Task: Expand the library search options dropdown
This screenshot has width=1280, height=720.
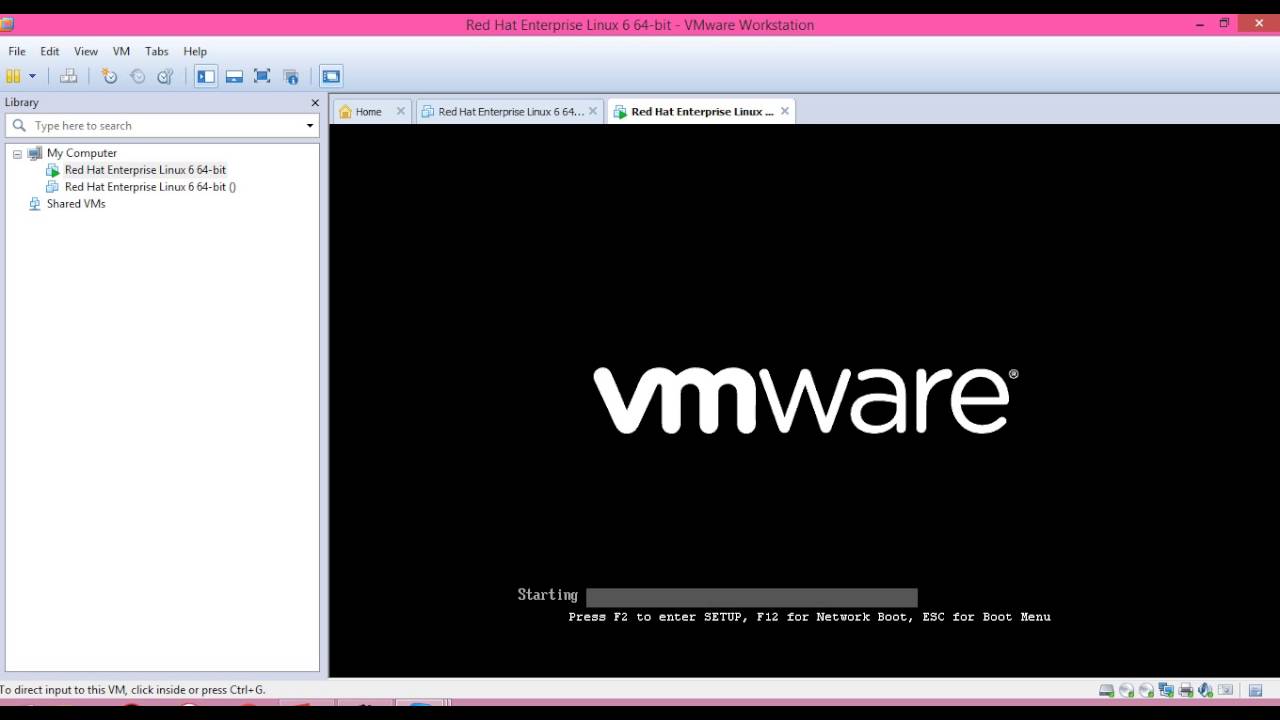Action: pos(310,126)
